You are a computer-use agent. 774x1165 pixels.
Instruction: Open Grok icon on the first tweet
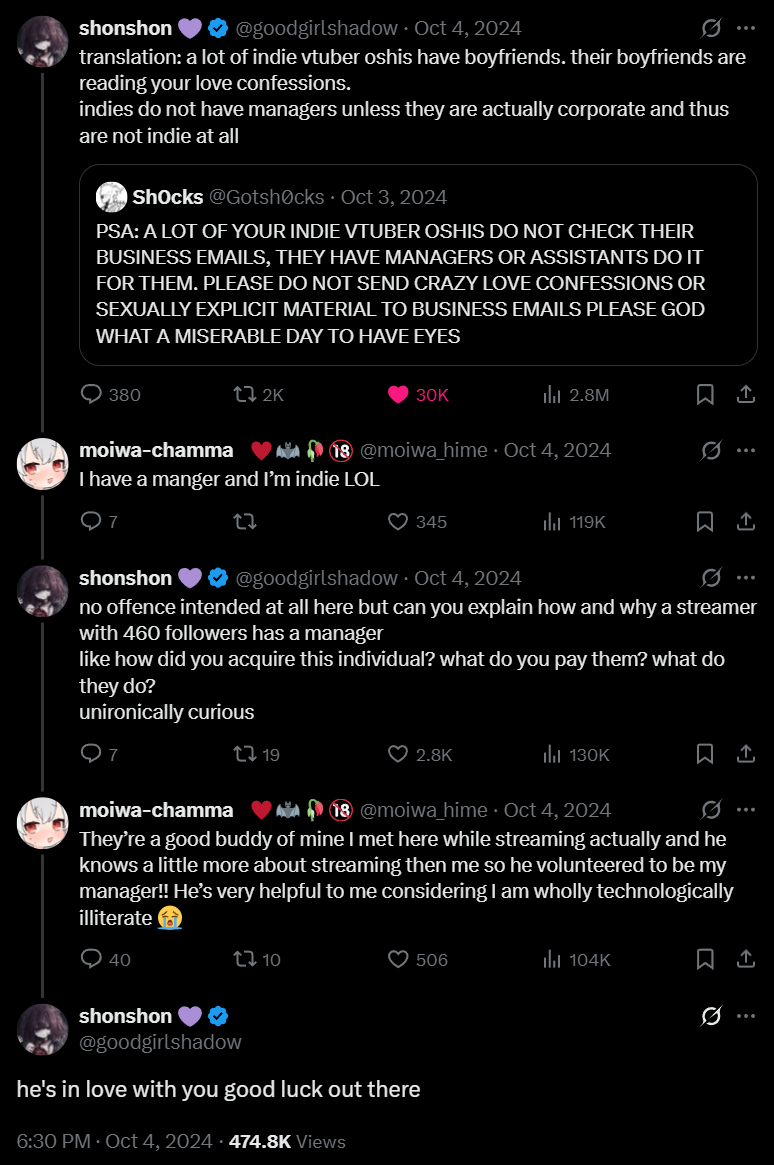(711, 28)
